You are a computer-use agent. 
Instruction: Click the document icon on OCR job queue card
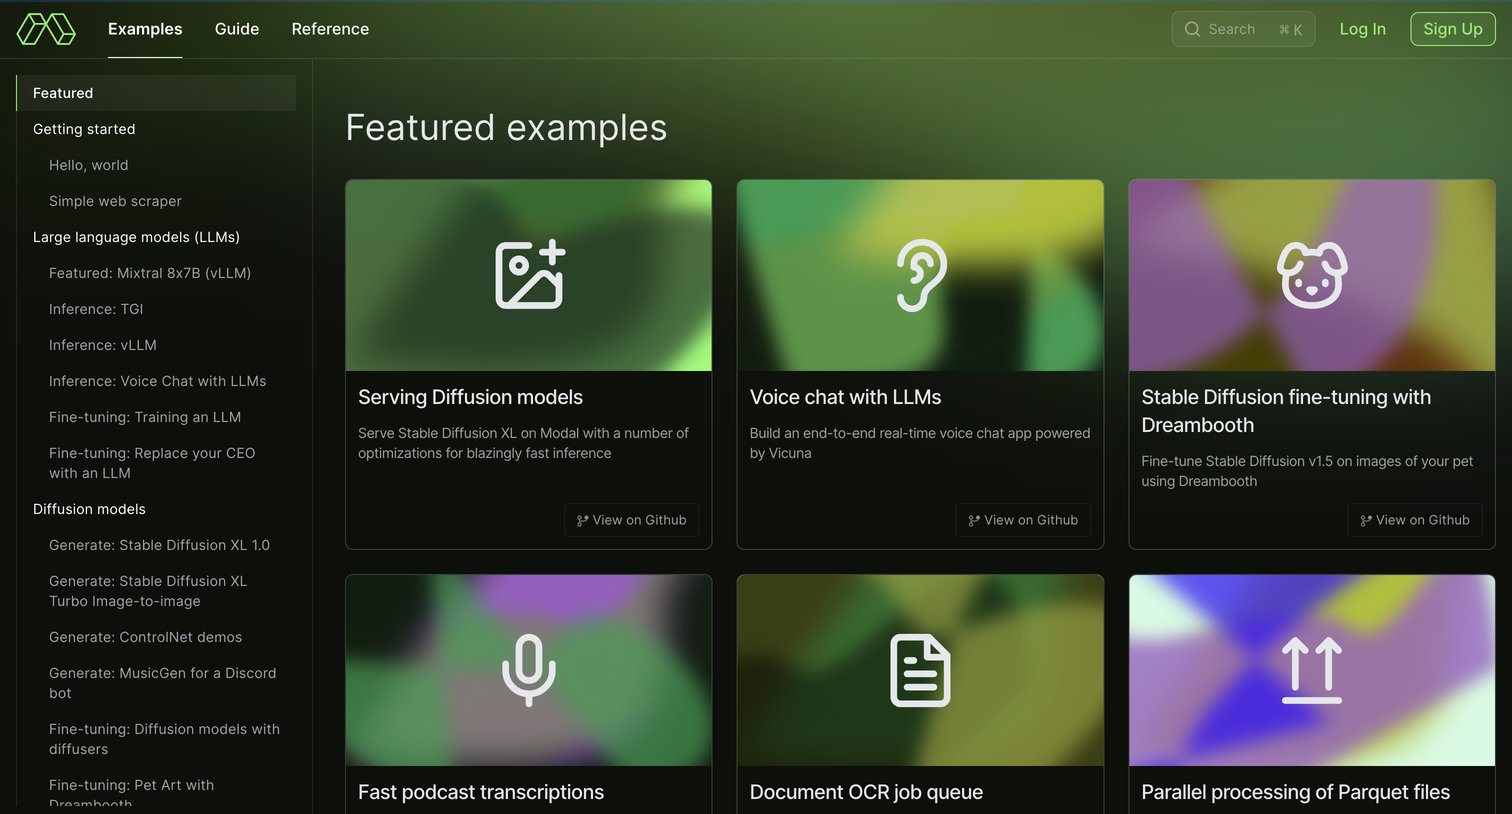pyautogui.click(x=920, y=670)
